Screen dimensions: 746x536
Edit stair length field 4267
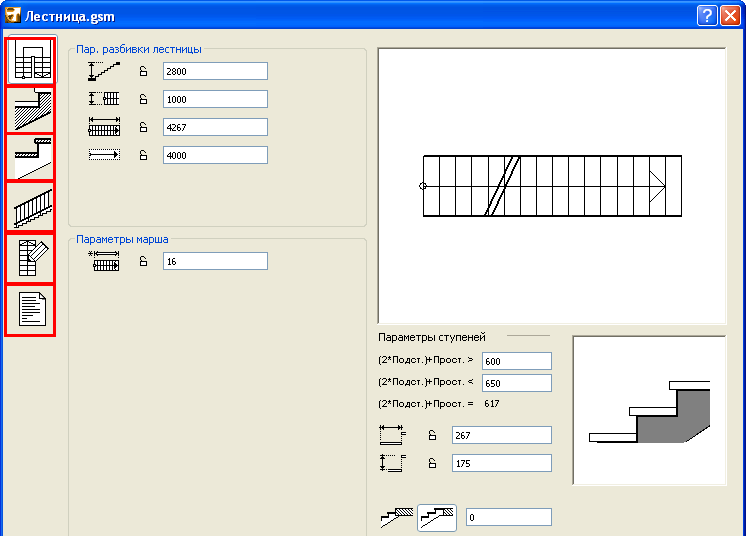(x=215, y=127)
